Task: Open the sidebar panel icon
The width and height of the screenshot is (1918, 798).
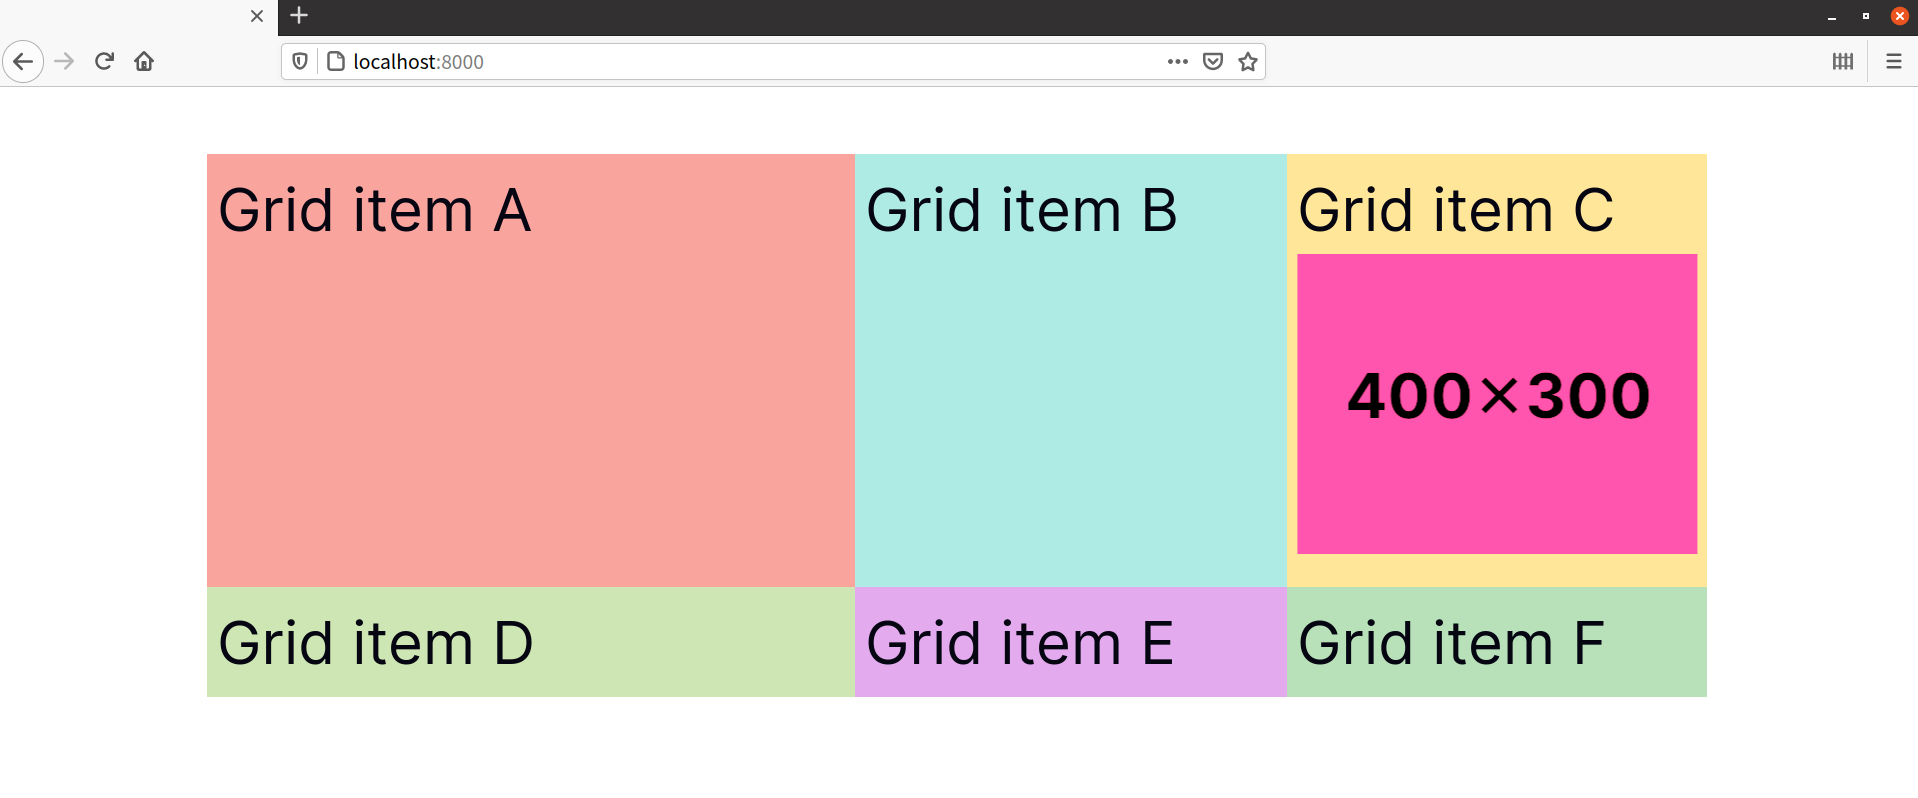Action: click(1843, 61)
